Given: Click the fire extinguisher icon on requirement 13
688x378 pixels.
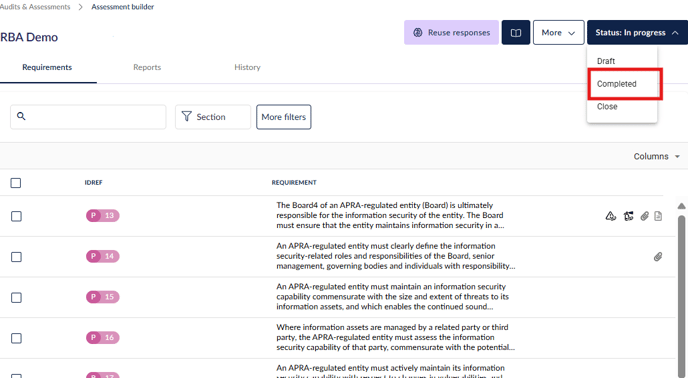Looking at the screenshot, I should (x=628, y=216).
